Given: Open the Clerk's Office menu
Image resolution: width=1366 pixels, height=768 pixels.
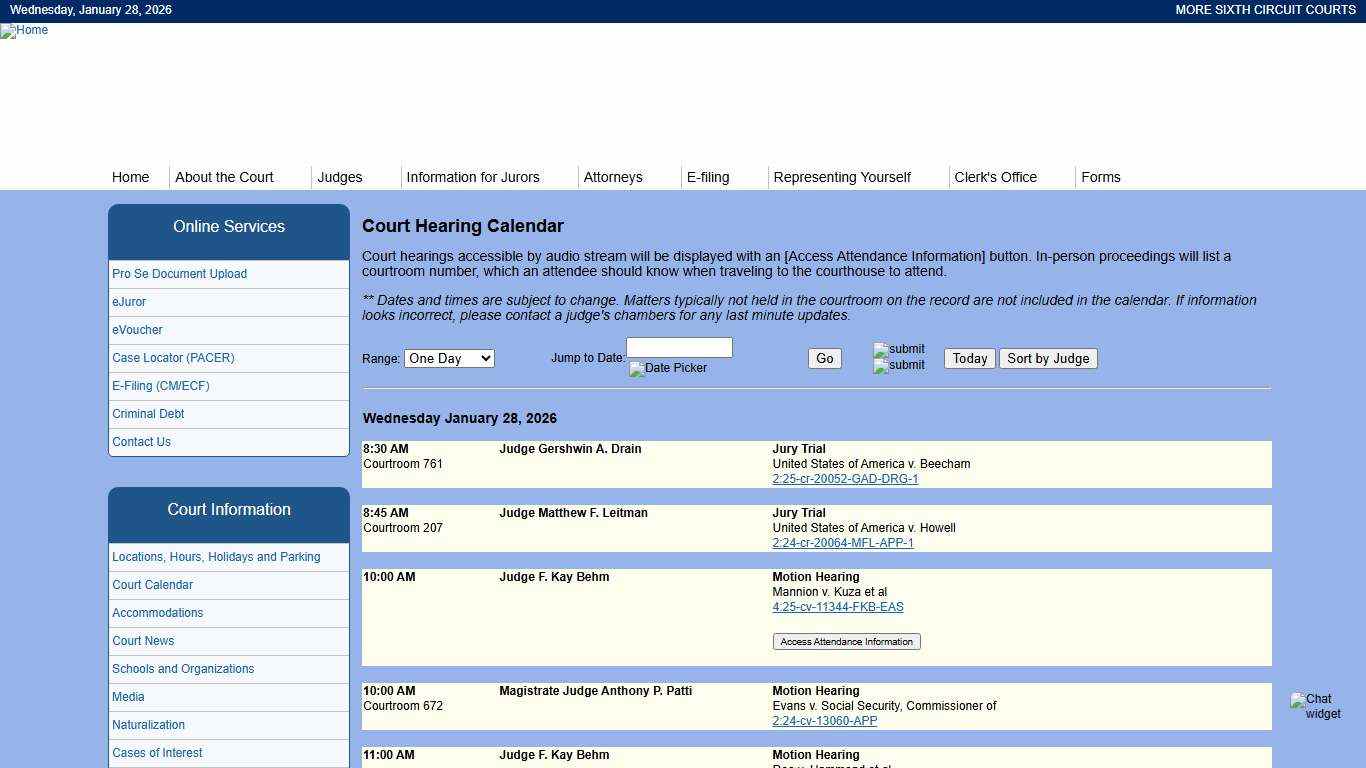Looking at the screenshot, I should pyautogui.click(x=995, y=177).
